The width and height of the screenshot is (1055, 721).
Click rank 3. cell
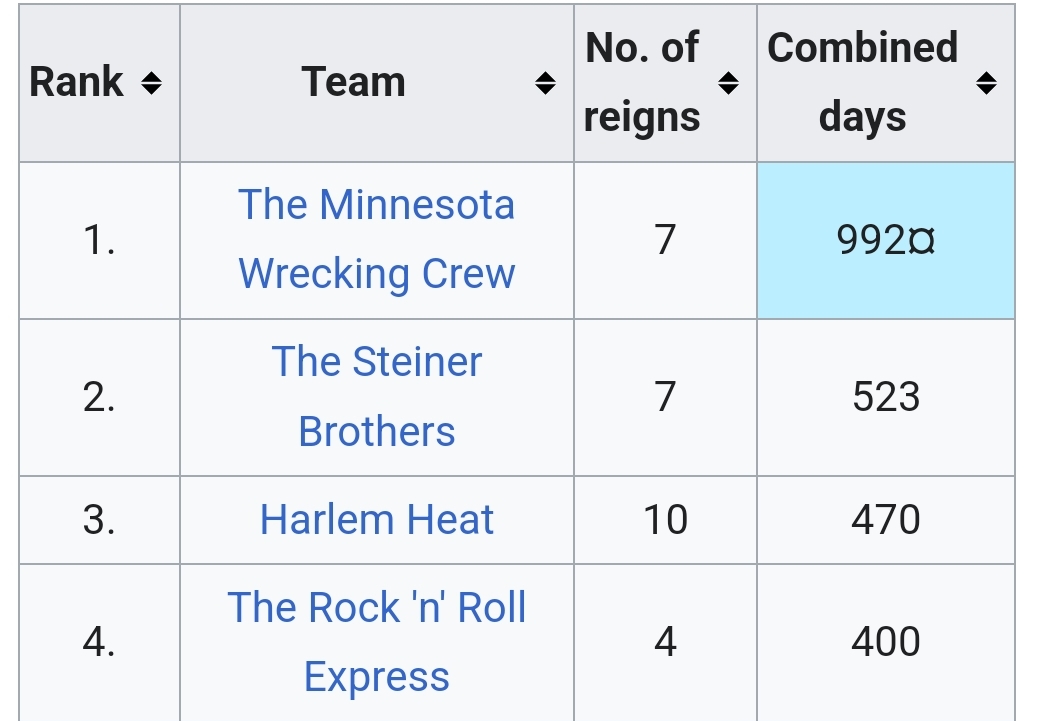tap(99, 520)
